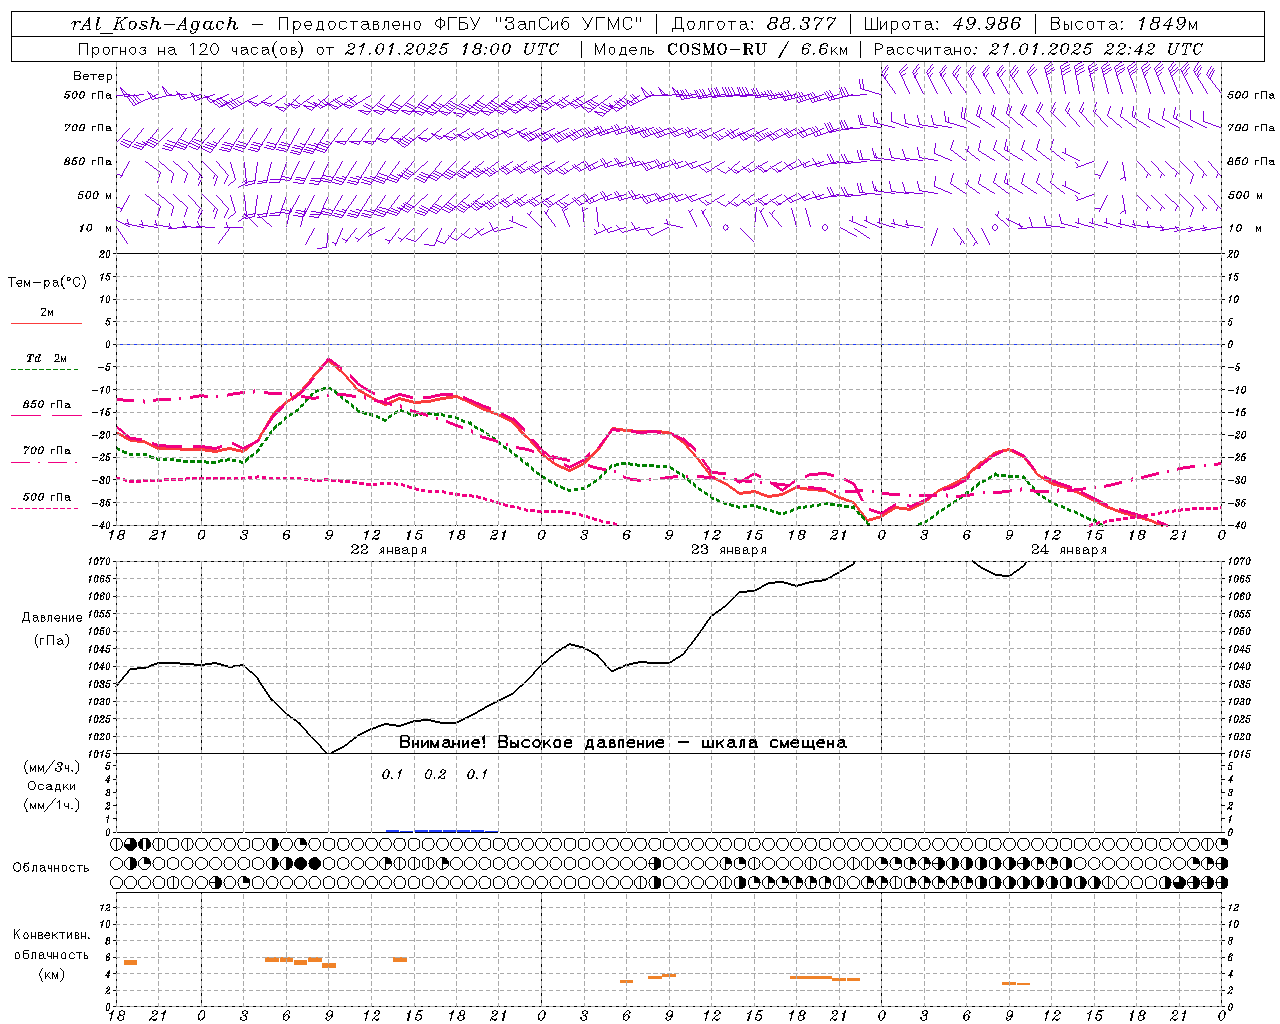Click the warning Внимание! Высокое давление — шкала смещена

click(622, 742)
